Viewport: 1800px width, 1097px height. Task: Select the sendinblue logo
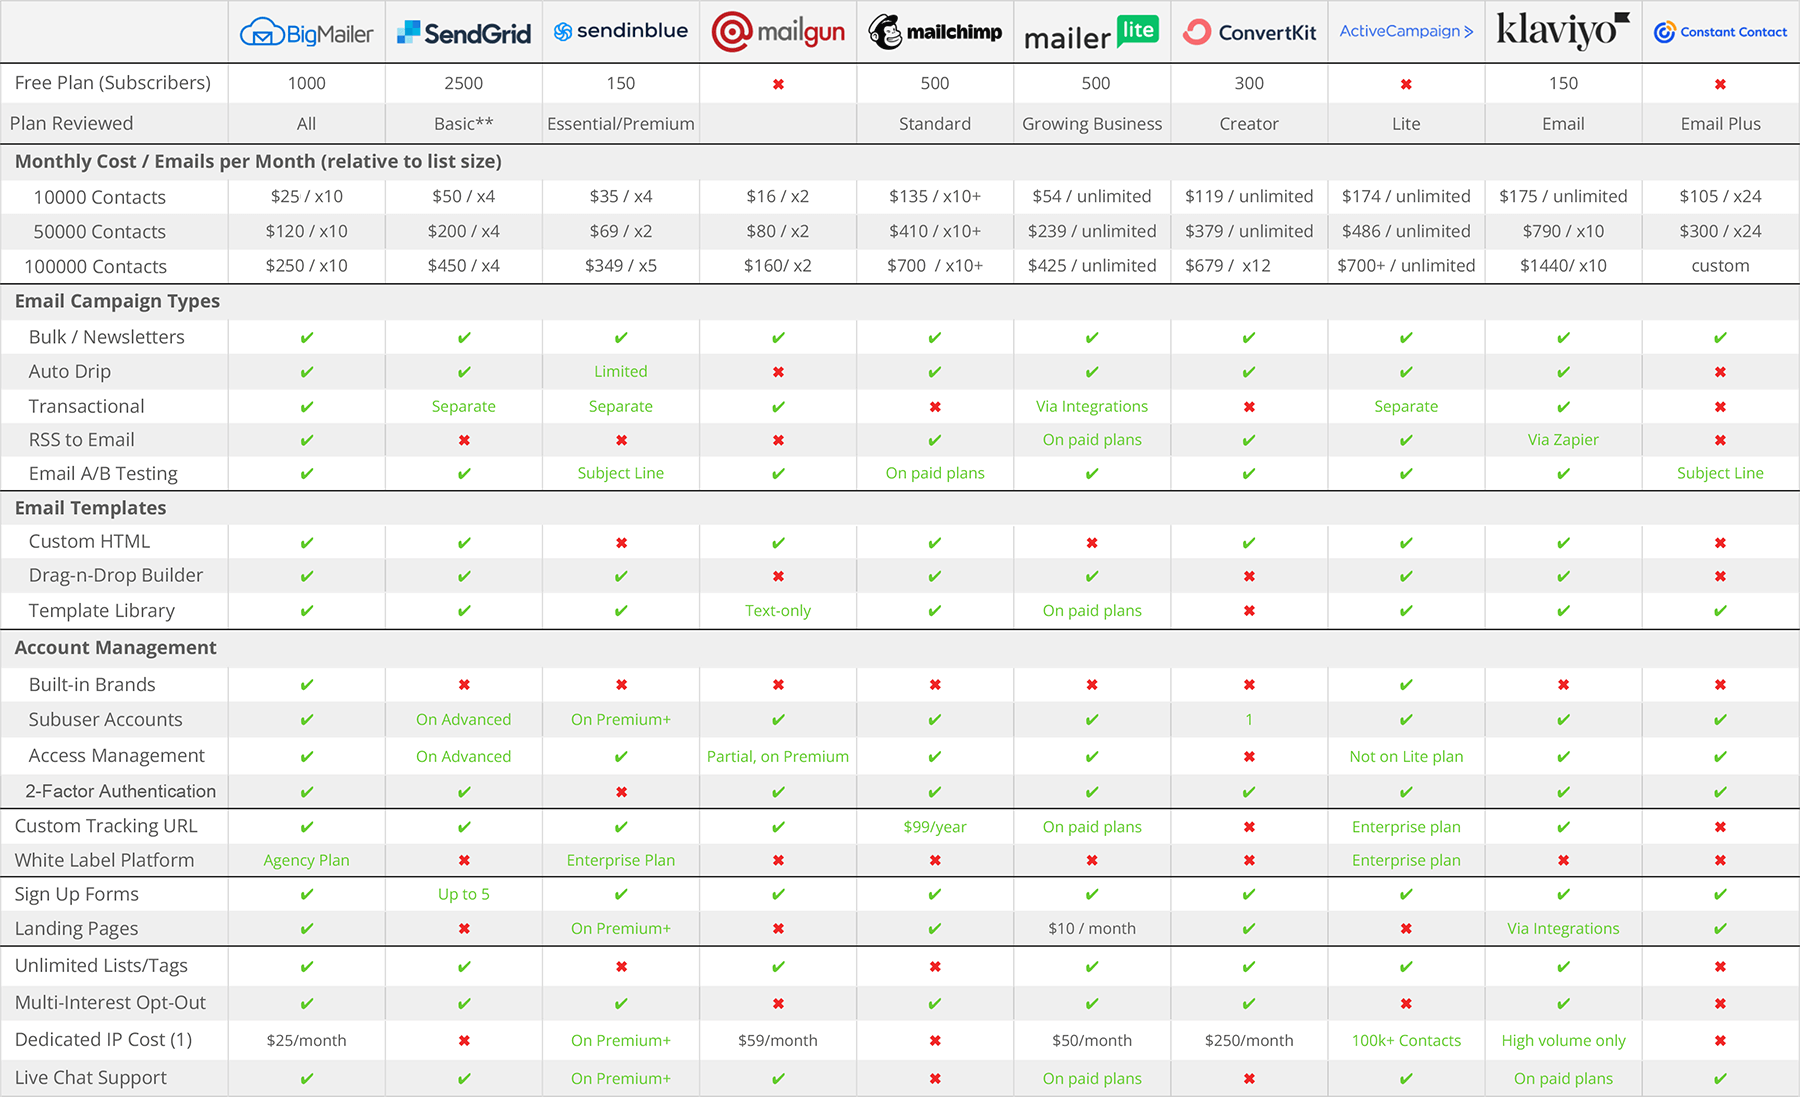coord(620,31)
